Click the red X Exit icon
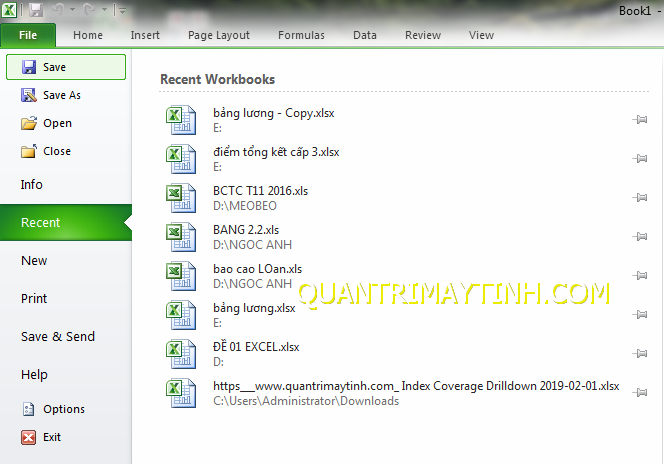This screenshot has height=464, width=664. coord(28,437)
